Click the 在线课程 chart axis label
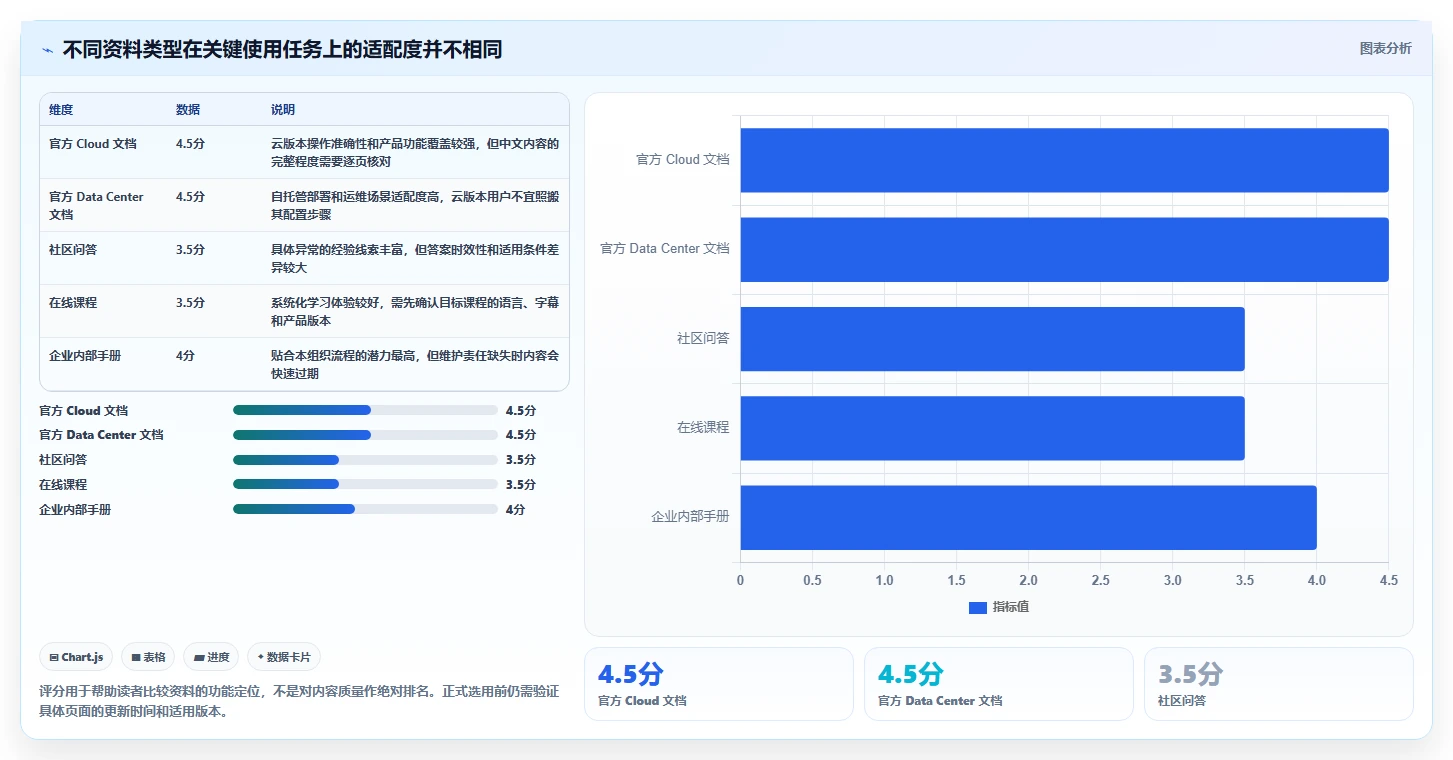Viewport: 1453px width, 760px height. 703,428
